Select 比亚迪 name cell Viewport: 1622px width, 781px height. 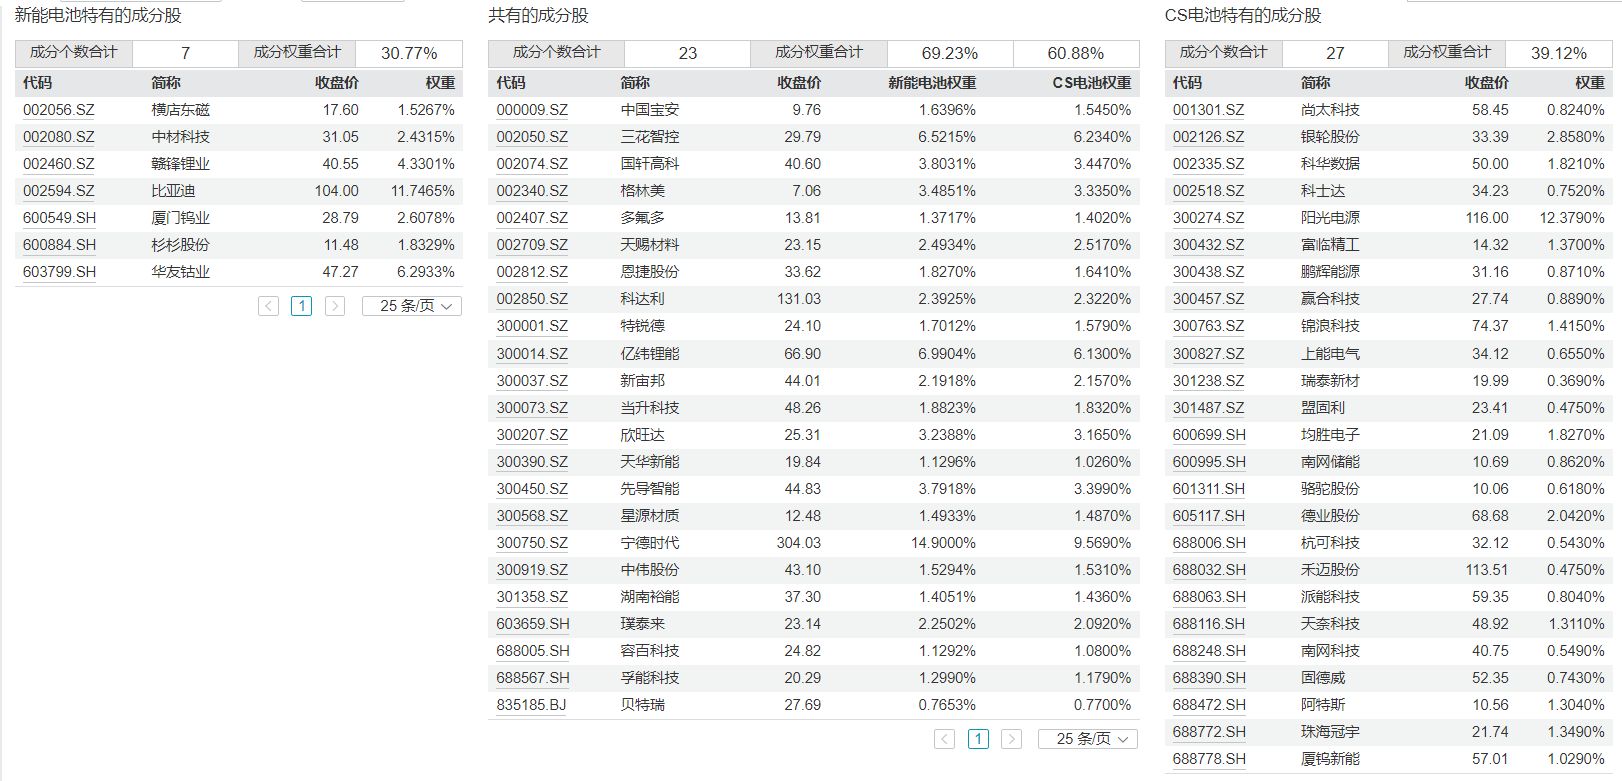[x=174, y=191]
